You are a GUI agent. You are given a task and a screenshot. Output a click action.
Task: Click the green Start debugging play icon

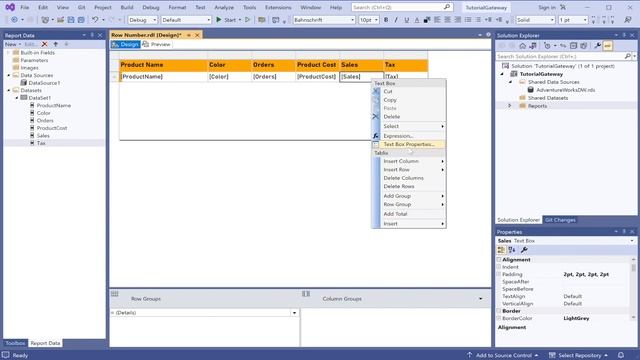tap(219, 20)
